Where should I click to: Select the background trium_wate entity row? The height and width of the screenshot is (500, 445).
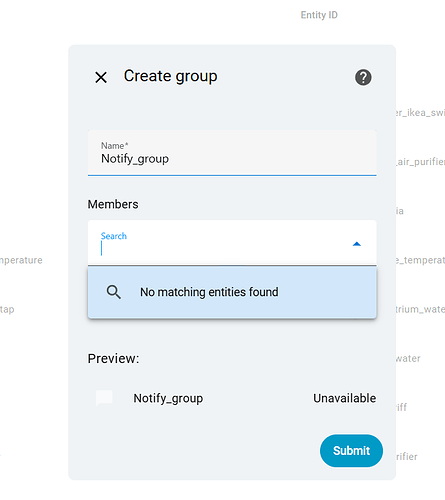[x=420, y=309]
